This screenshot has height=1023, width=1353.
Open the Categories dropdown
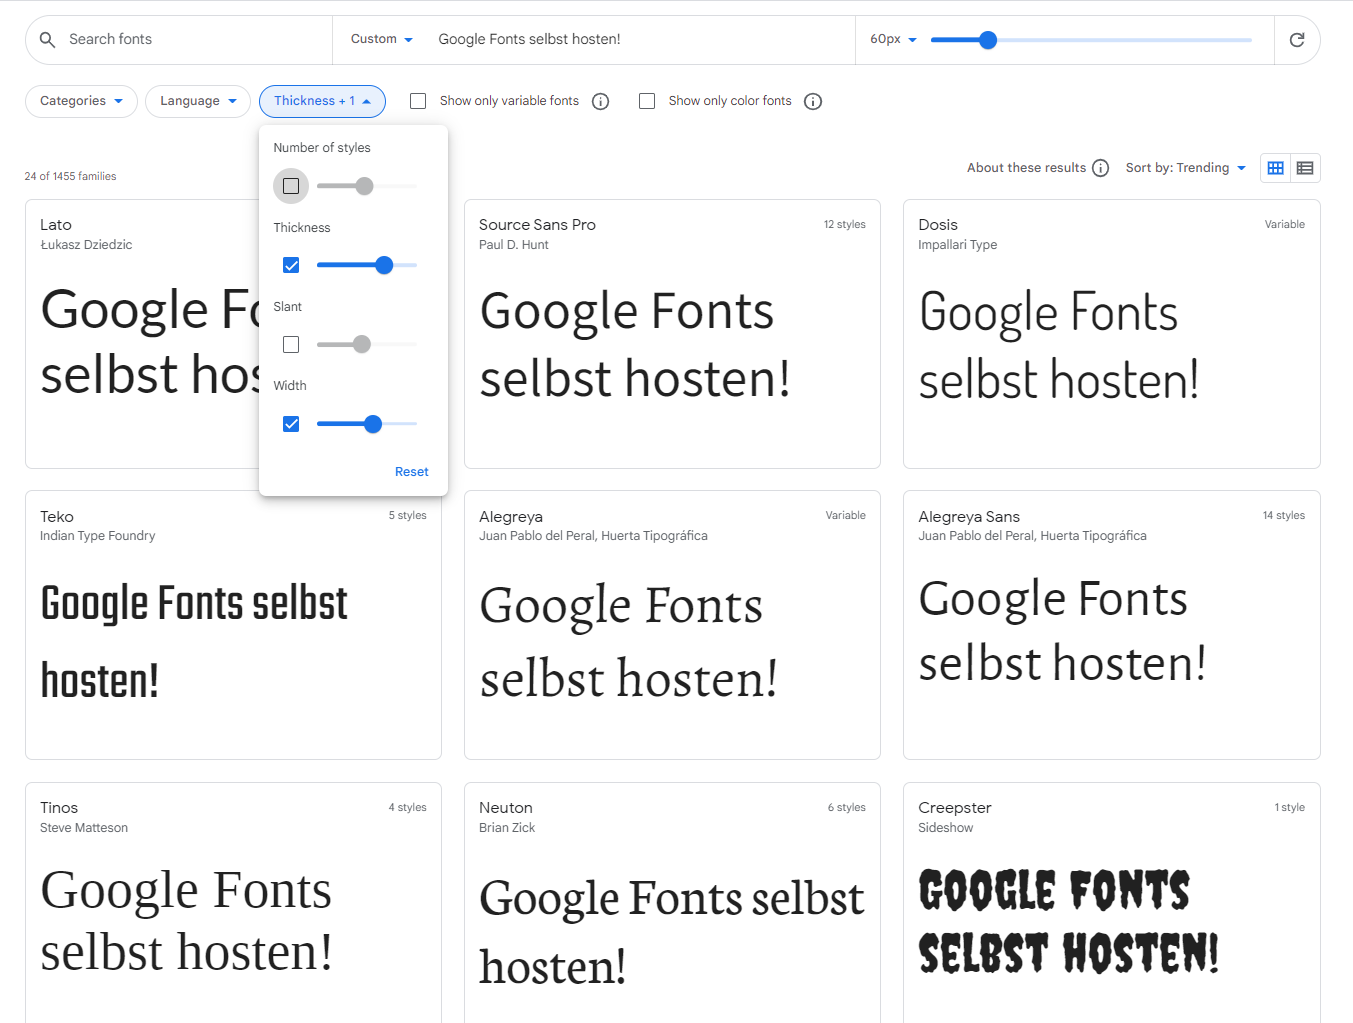tap(81, 101)
